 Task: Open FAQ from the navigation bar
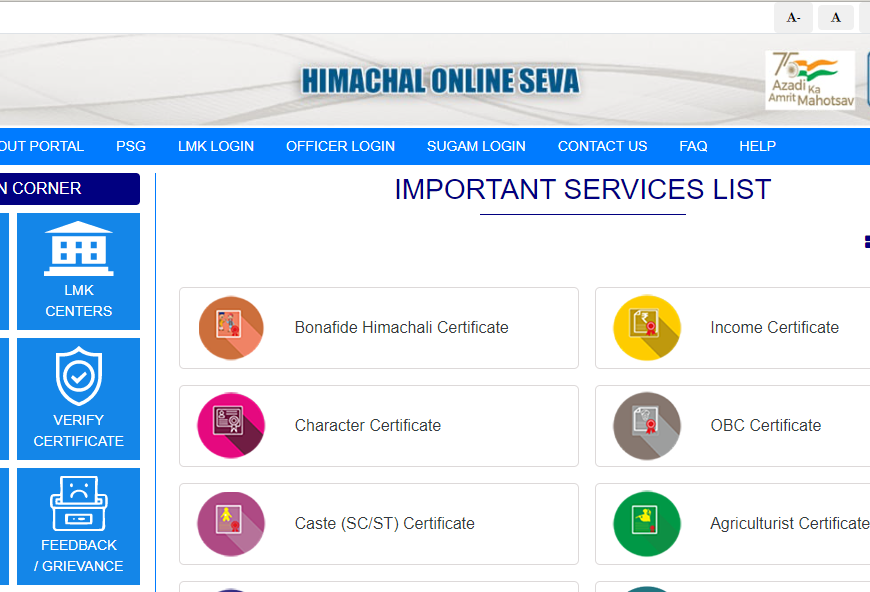click(x=693, y=146)
